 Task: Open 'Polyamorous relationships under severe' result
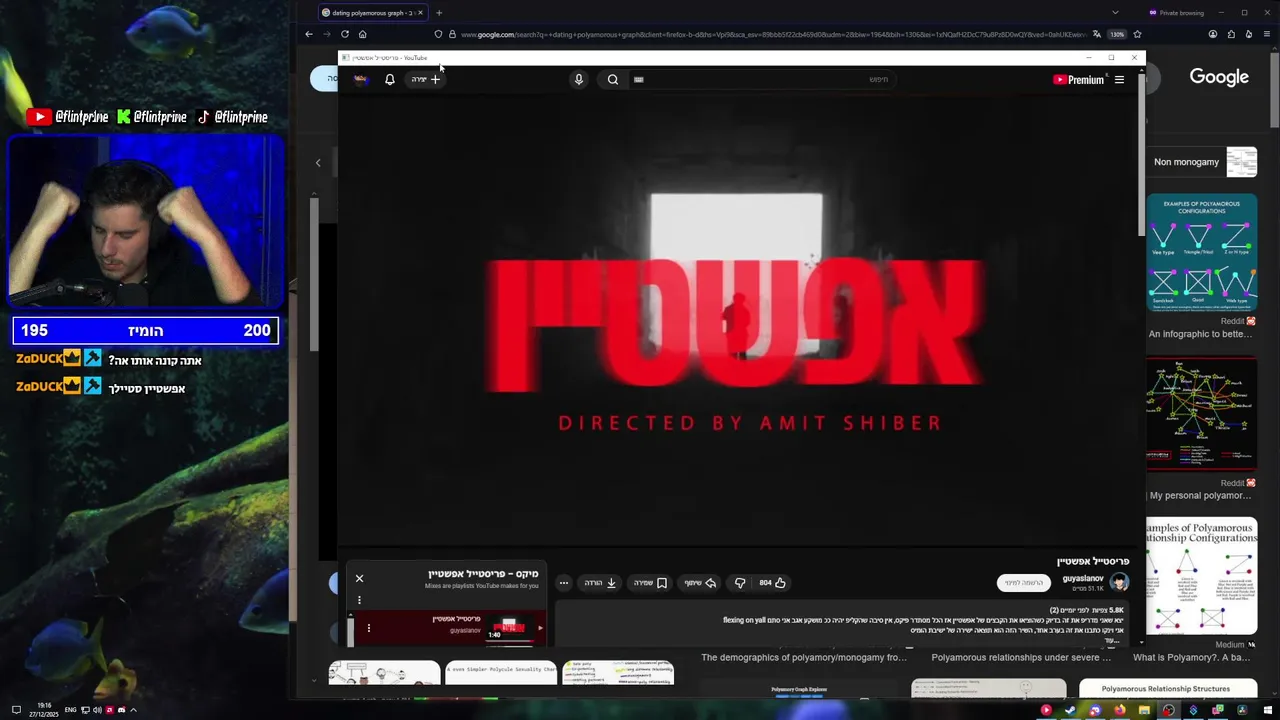point(1021,658)
